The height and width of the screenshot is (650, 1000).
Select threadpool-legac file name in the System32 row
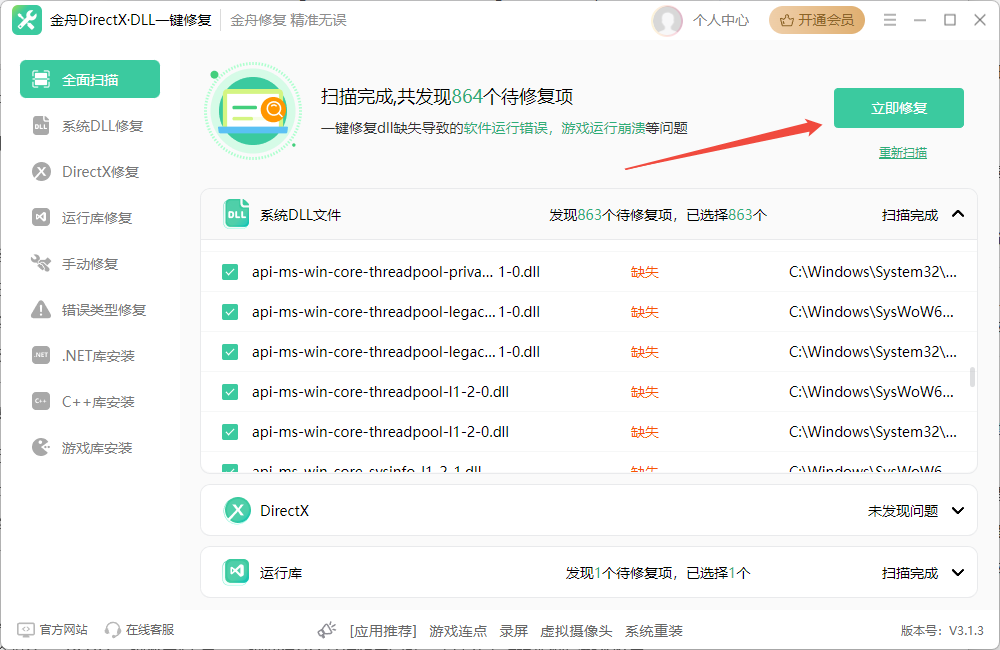coord(396,351)
